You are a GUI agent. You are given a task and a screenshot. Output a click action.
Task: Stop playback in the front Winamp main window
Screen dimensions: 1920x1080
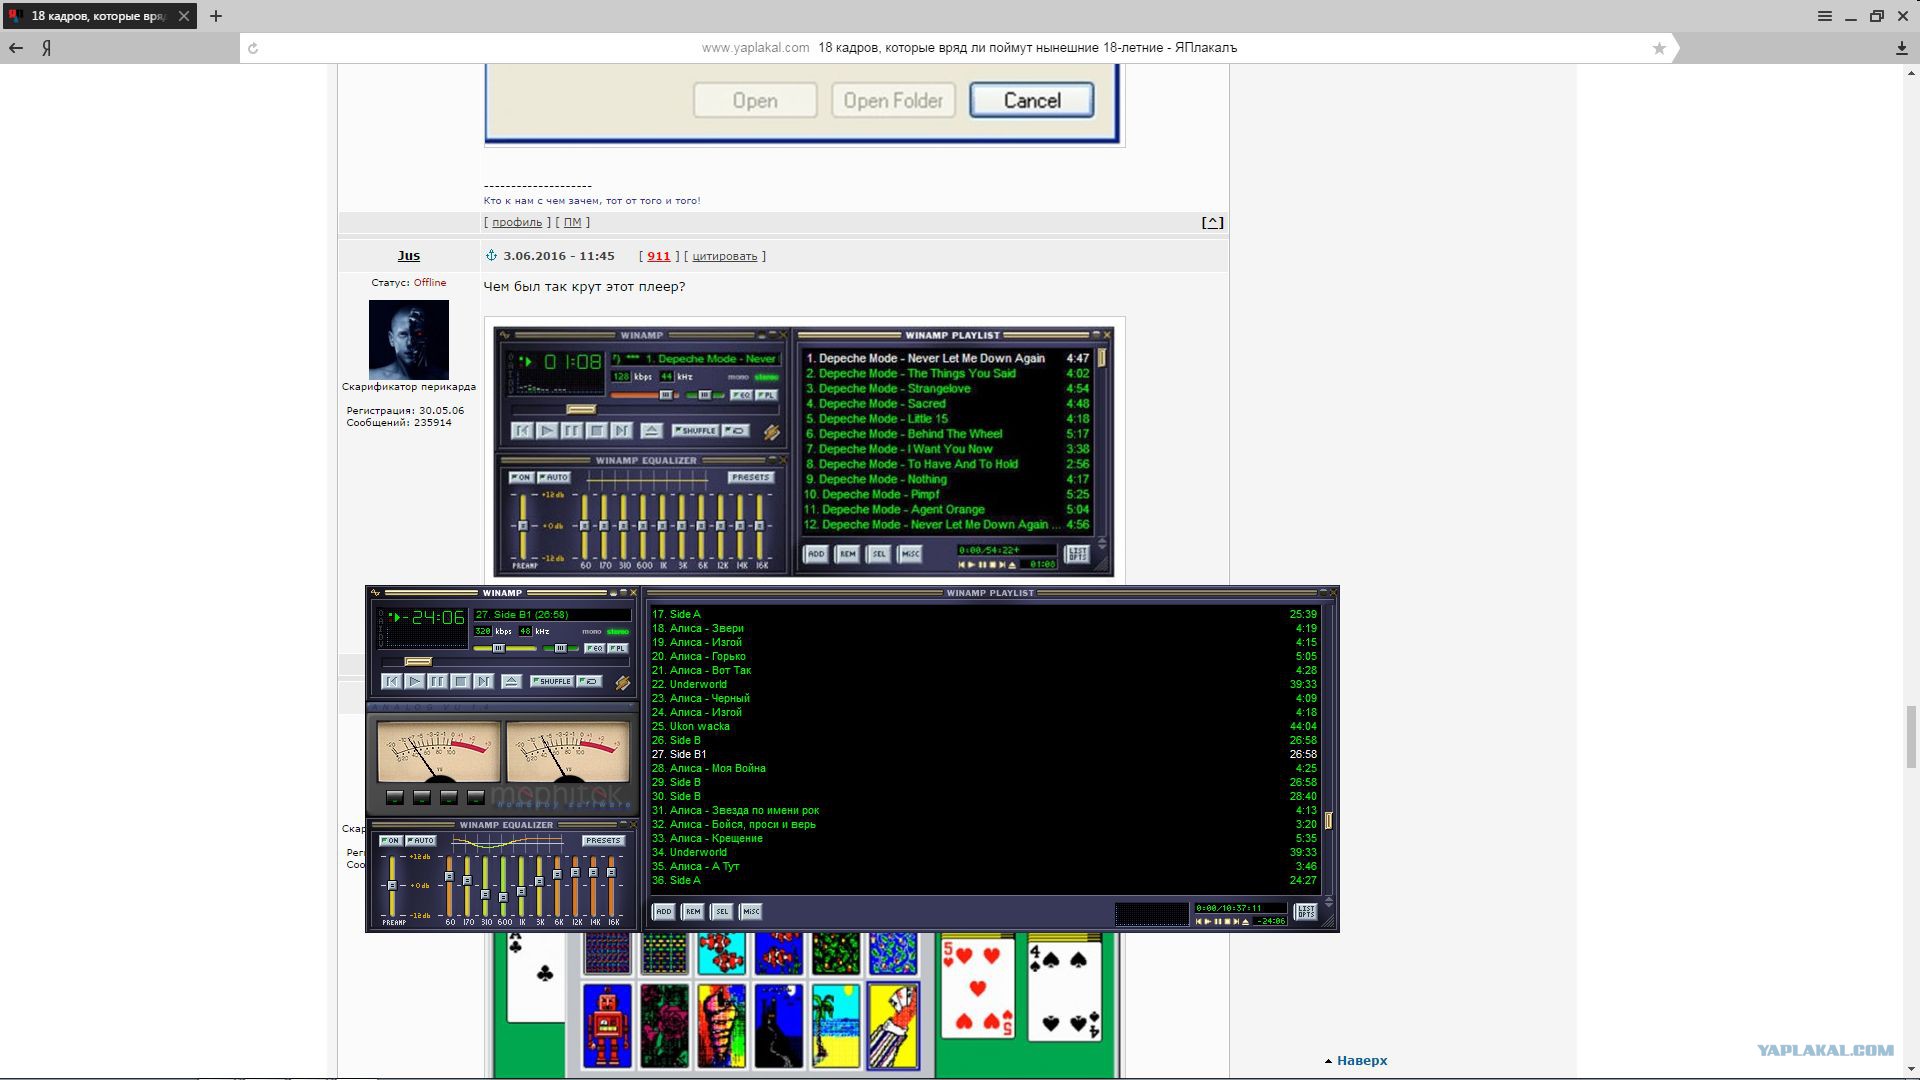[x=460, y=681]
